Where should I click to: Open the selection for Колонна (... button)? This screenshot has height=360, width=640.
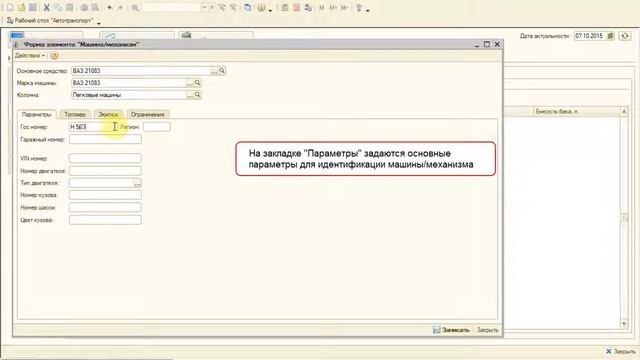coord(190,95)
